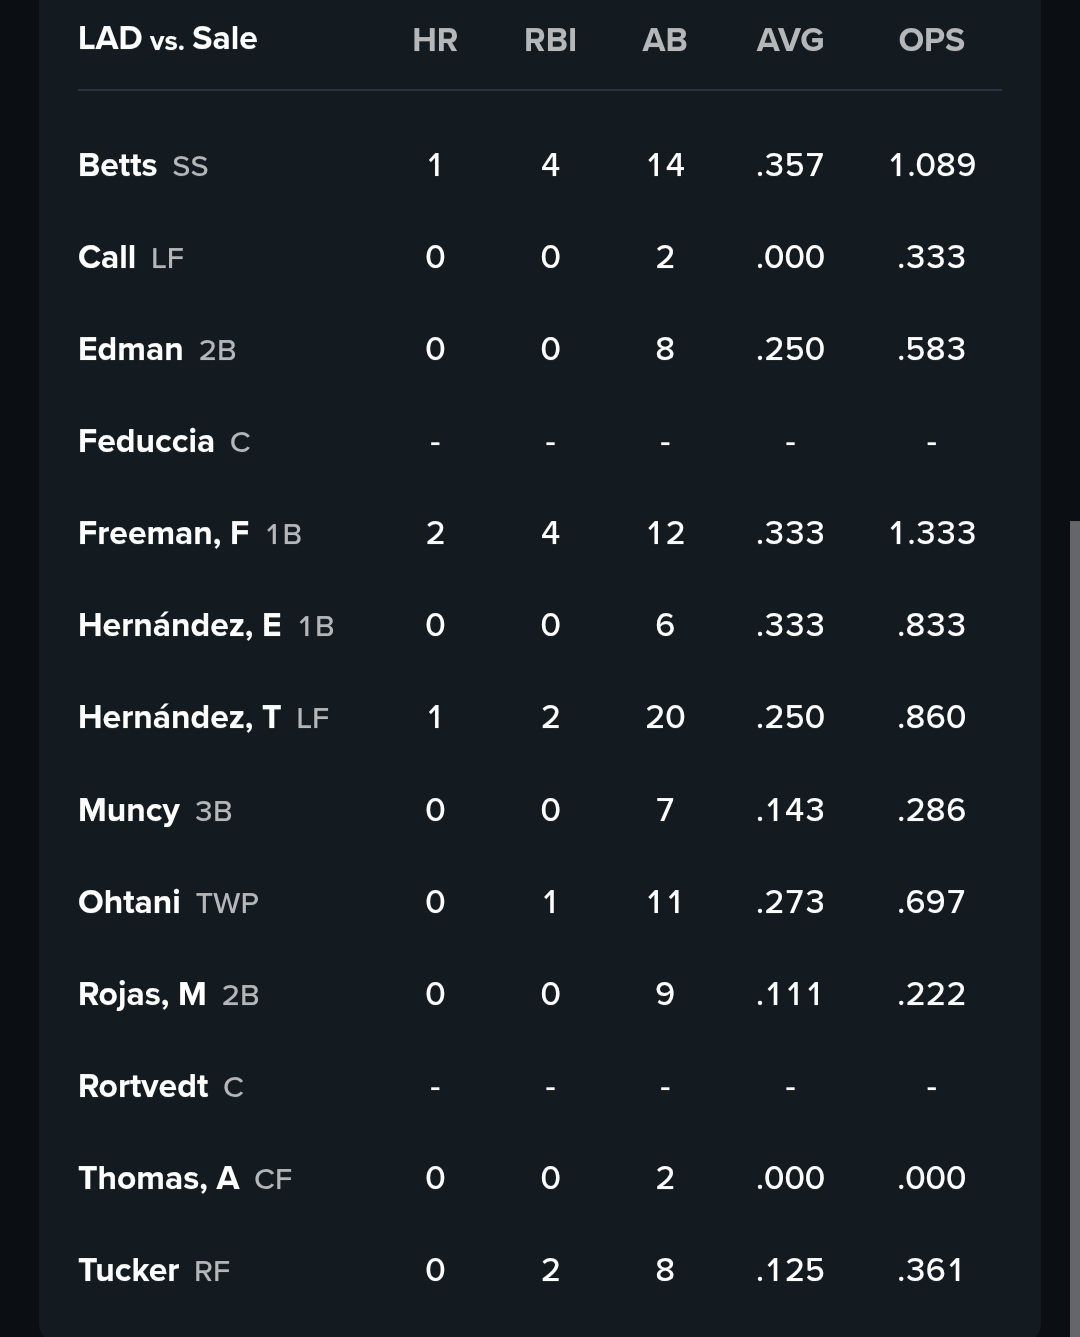Open Edman 2B player entry
The height and width of the screenshot is (1337, 1080).
157,349
